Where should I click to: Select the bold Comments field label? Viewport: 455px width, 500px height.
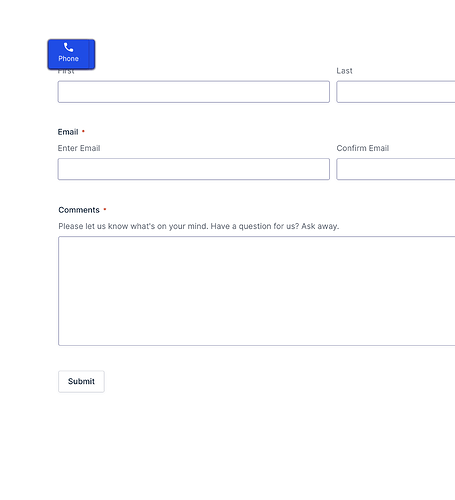79,210
